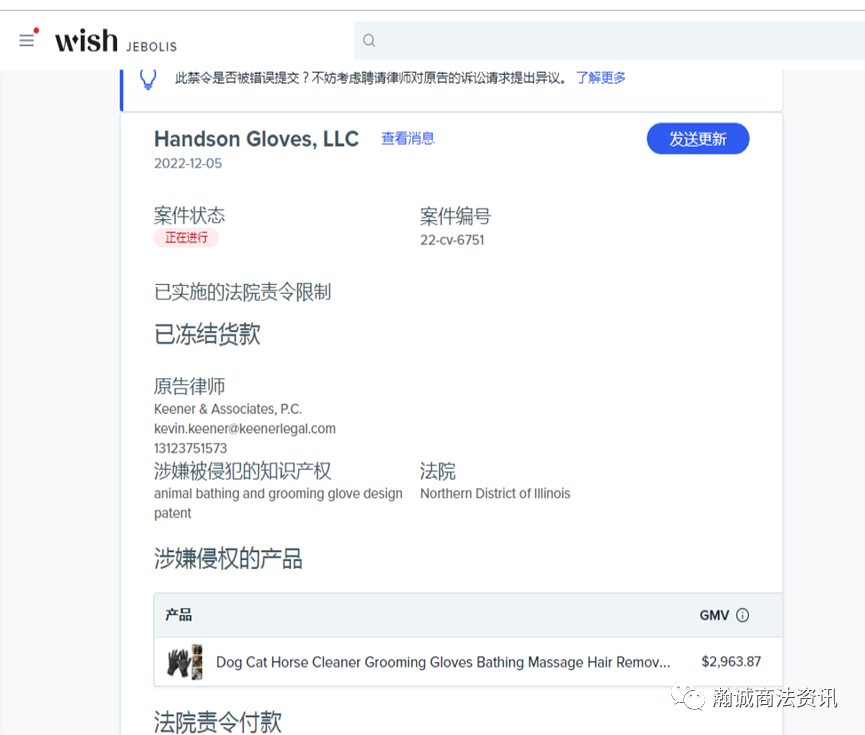Viewport: 865px width, 735px height.
Task: Click the GMV info icon
Action: click(x=743, y=615)
